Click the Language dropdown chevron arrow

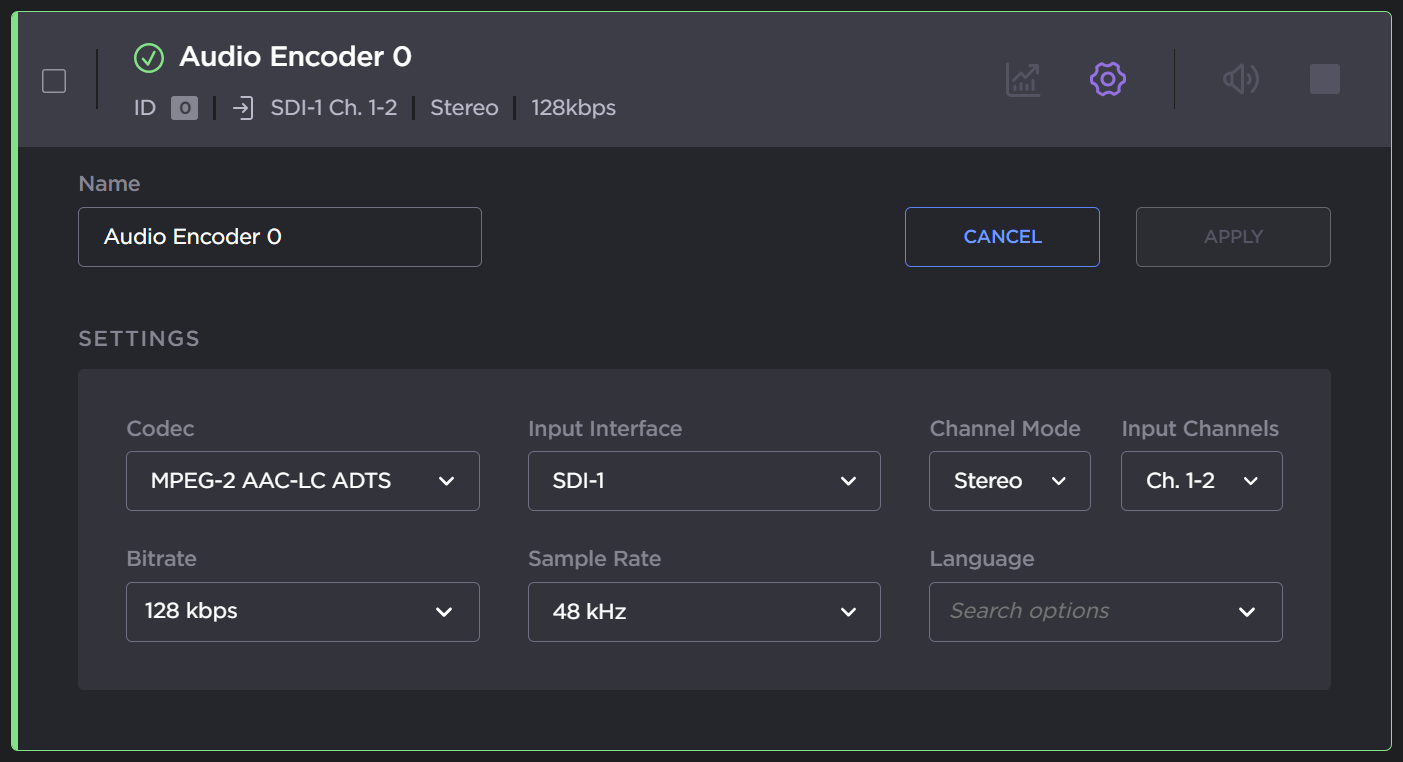coord(1247,612)
